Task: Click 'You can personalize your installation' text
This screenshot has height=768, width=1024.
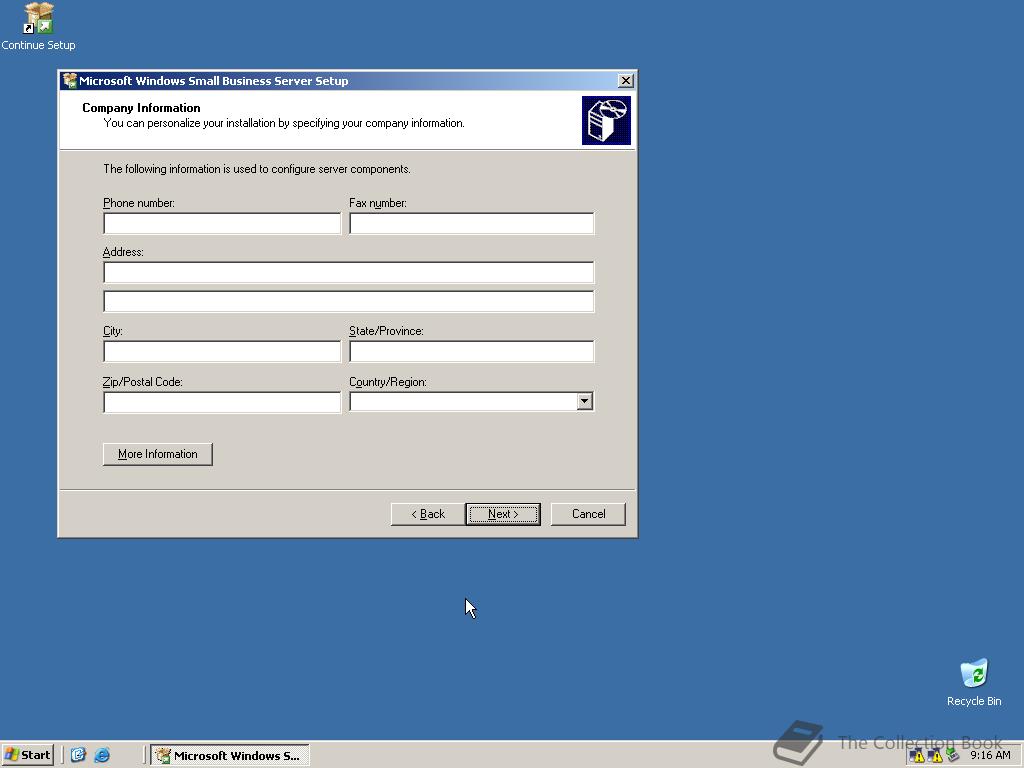Action: [x=283, y=123]
